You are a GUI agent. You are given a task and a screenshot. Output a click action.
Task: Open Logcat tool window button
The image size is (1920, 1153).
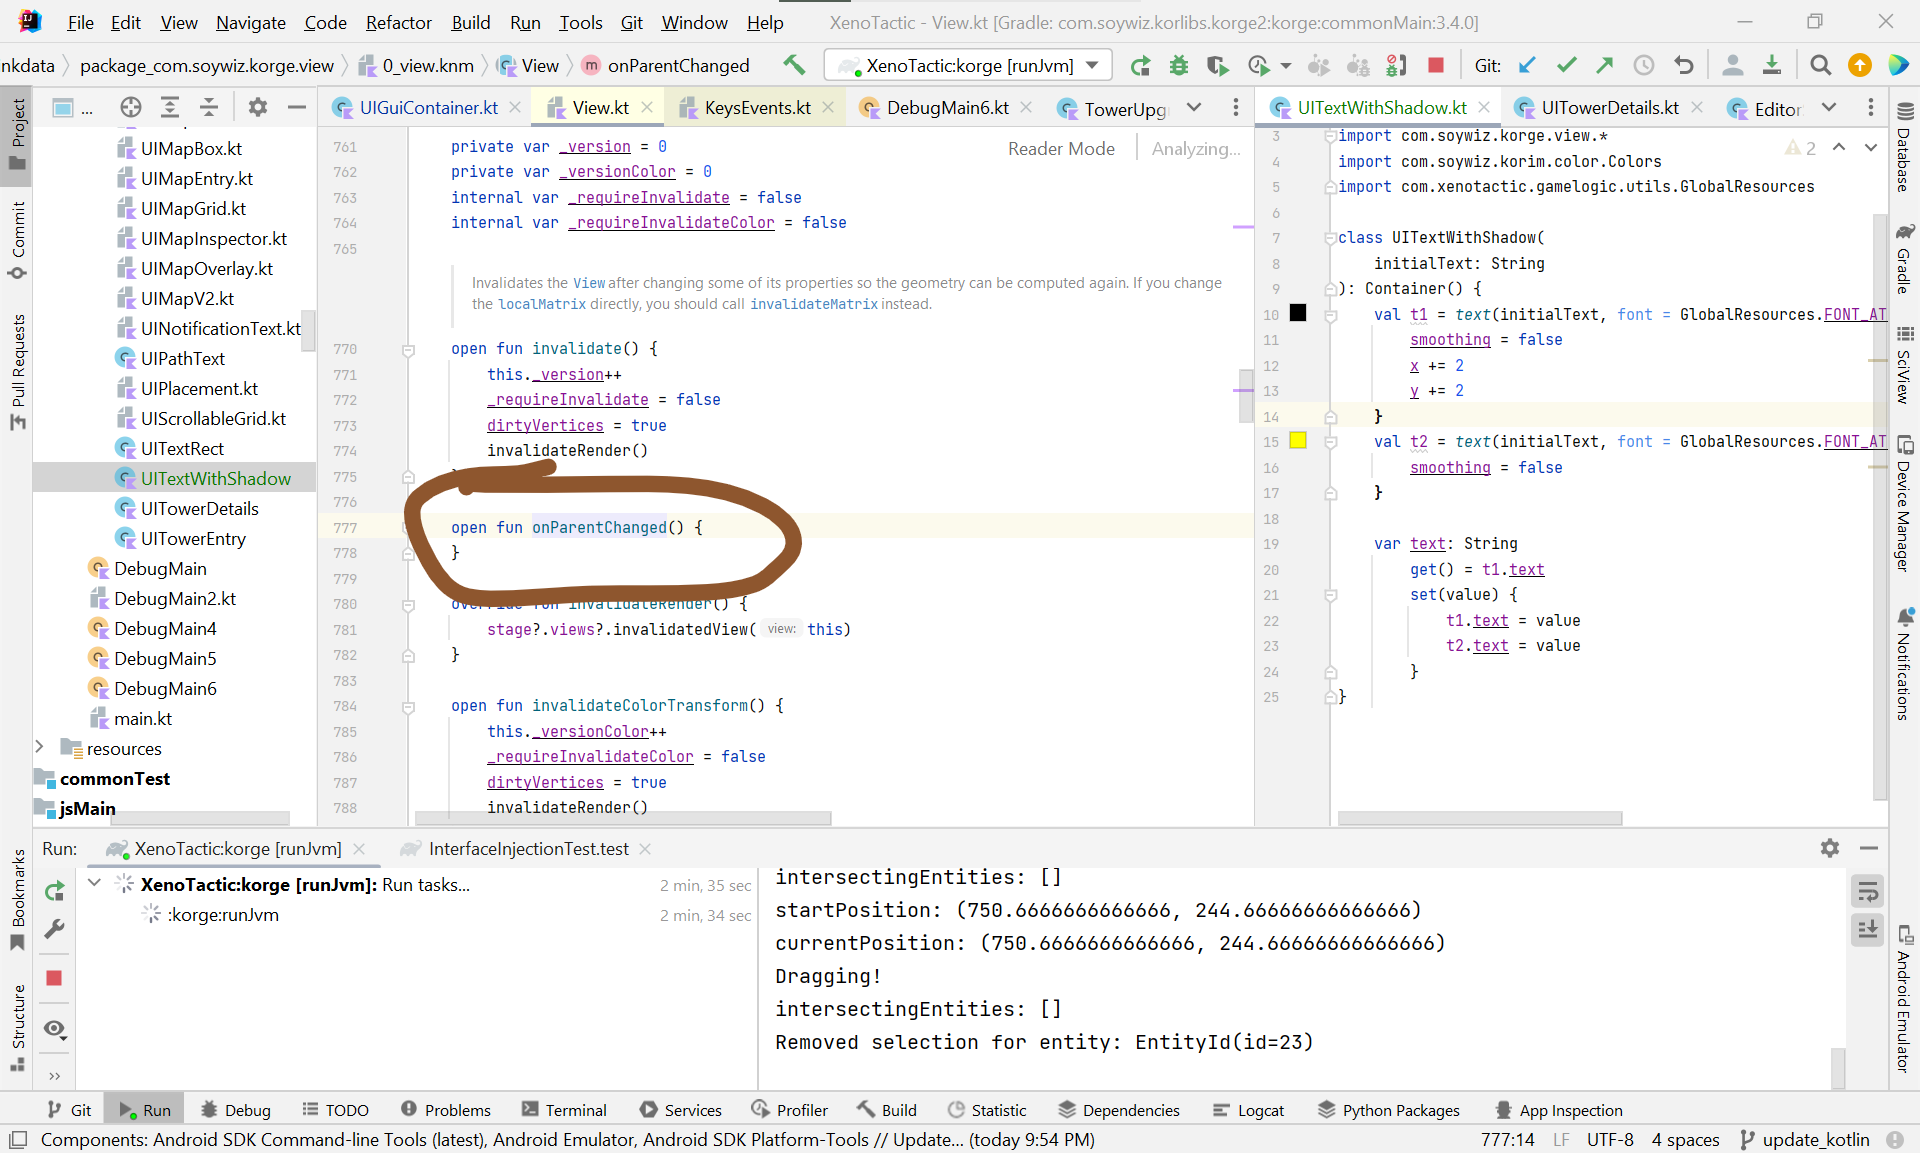tap(1249, 1110)
